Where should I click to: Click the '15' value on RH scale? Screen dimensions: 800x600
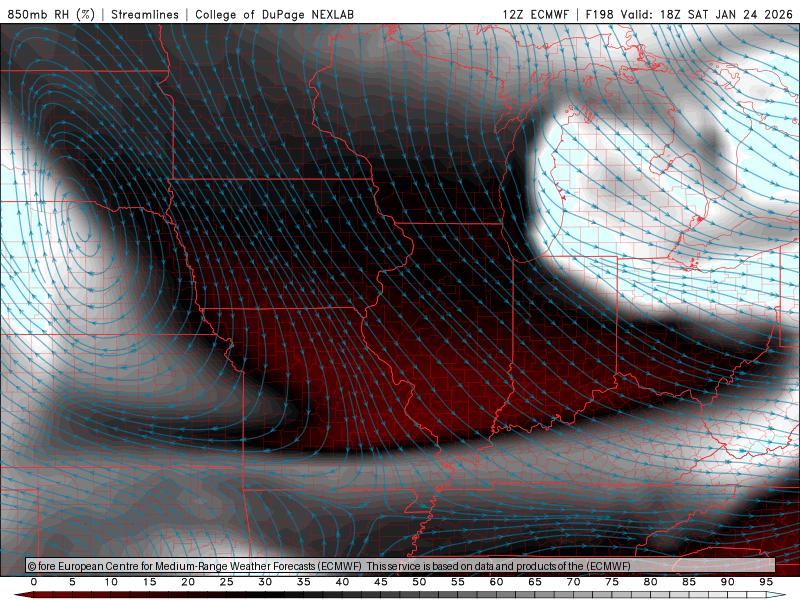(x=149, y=582)
